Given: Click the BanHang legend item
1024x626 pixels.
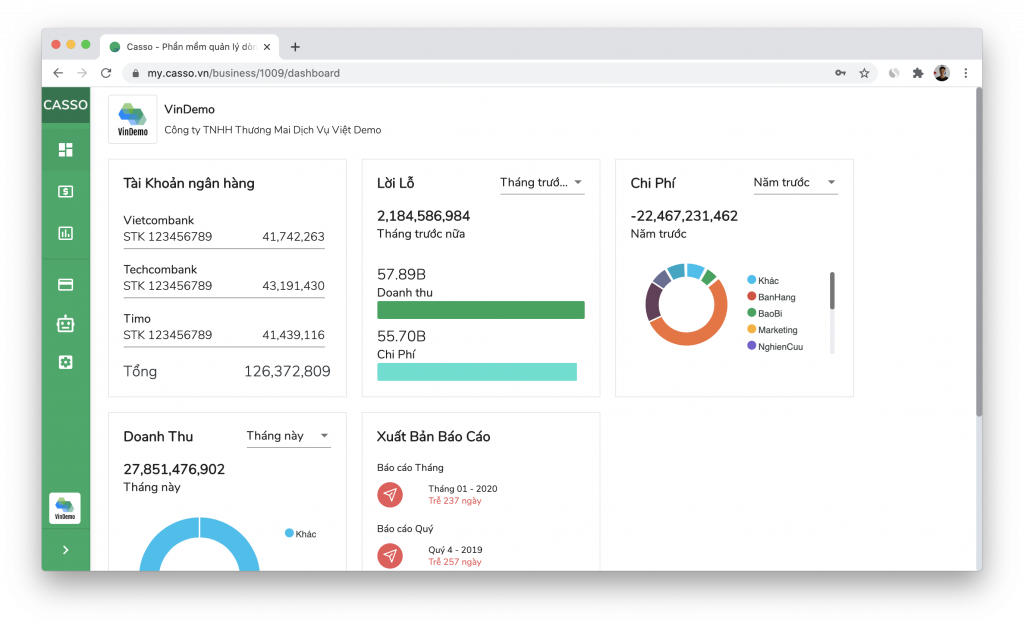Looking at the screenshot, I should click(771, 297).
